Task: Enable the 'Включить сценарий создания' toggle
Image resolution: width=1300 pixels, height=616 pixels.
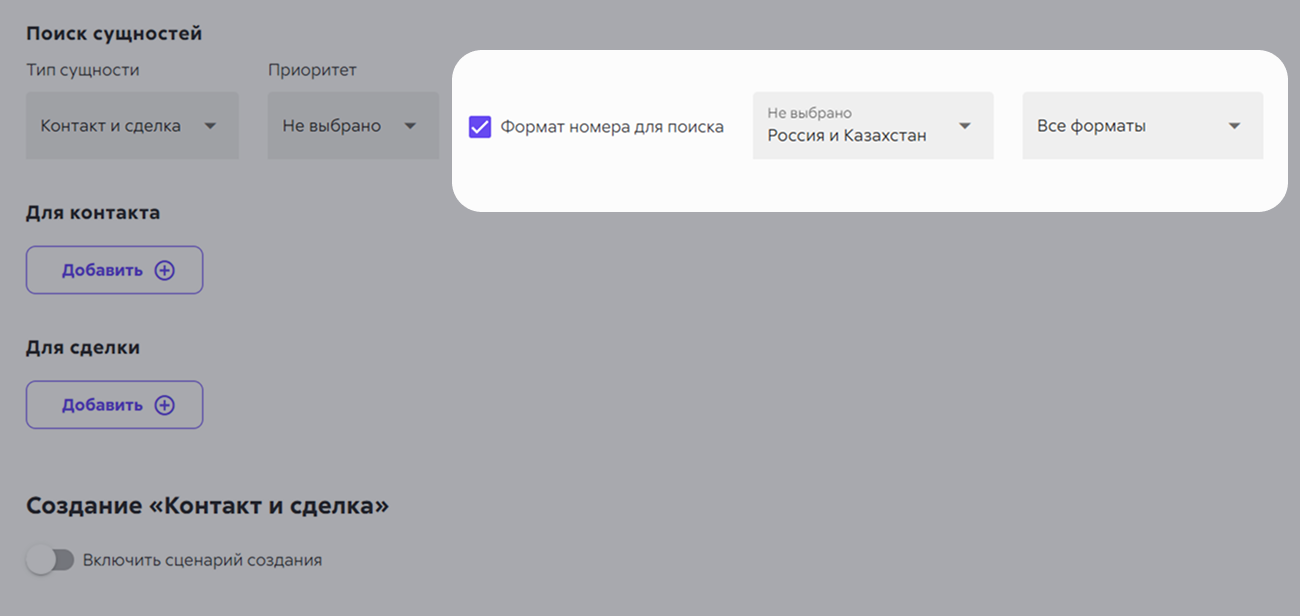Action: point(50,560)
